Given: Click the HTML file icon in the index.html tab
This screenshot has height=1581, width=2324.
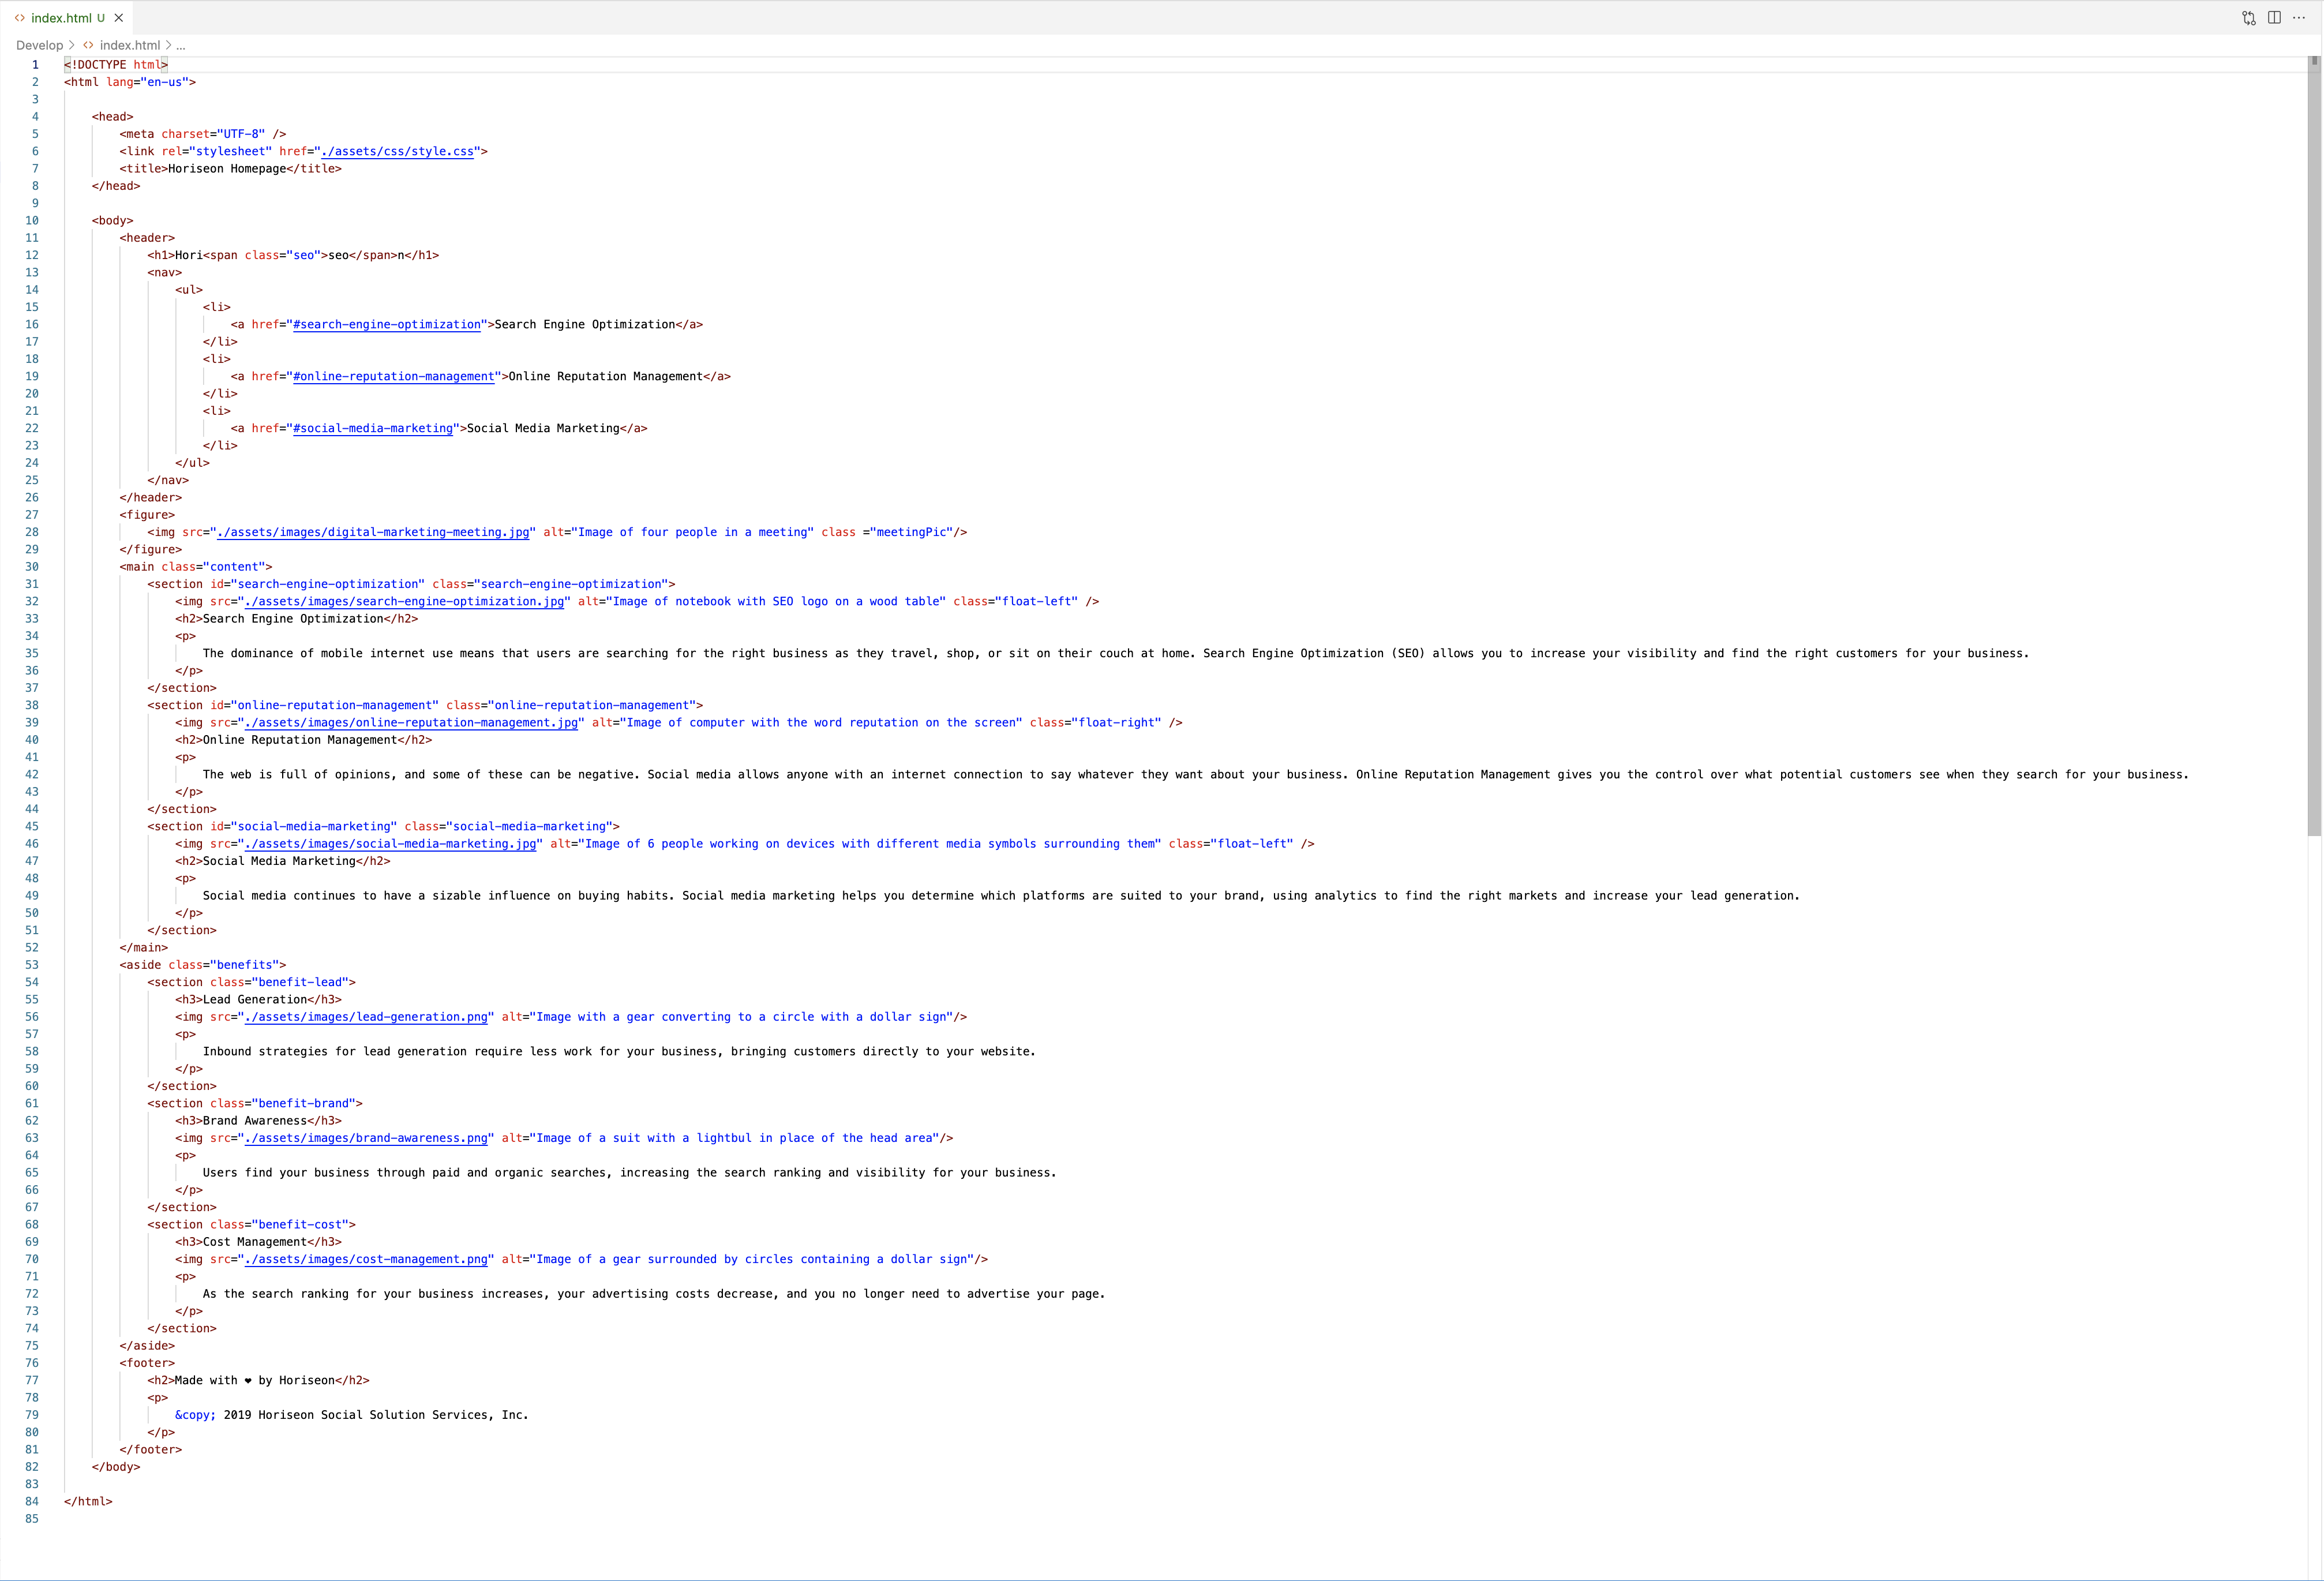Looking at the screenshot, I should click(x=20, y=18).
